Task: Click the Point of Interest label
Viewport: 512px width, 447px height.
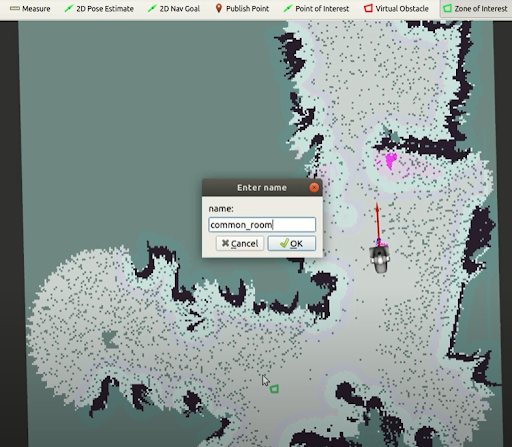Action: click(x=322, y=9)
